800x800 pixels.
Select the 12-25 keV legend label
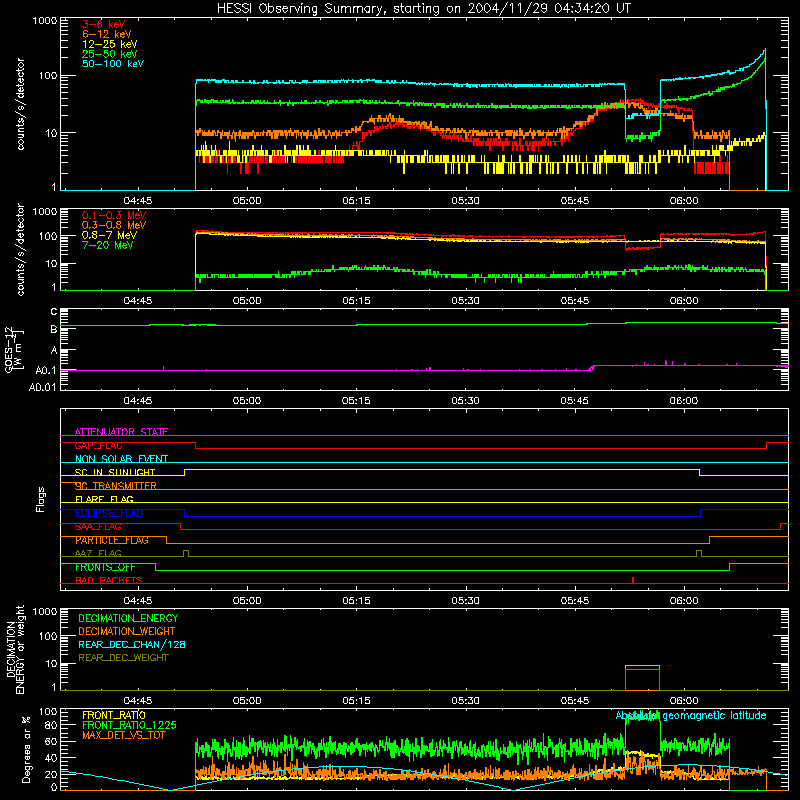pos(110,44)
